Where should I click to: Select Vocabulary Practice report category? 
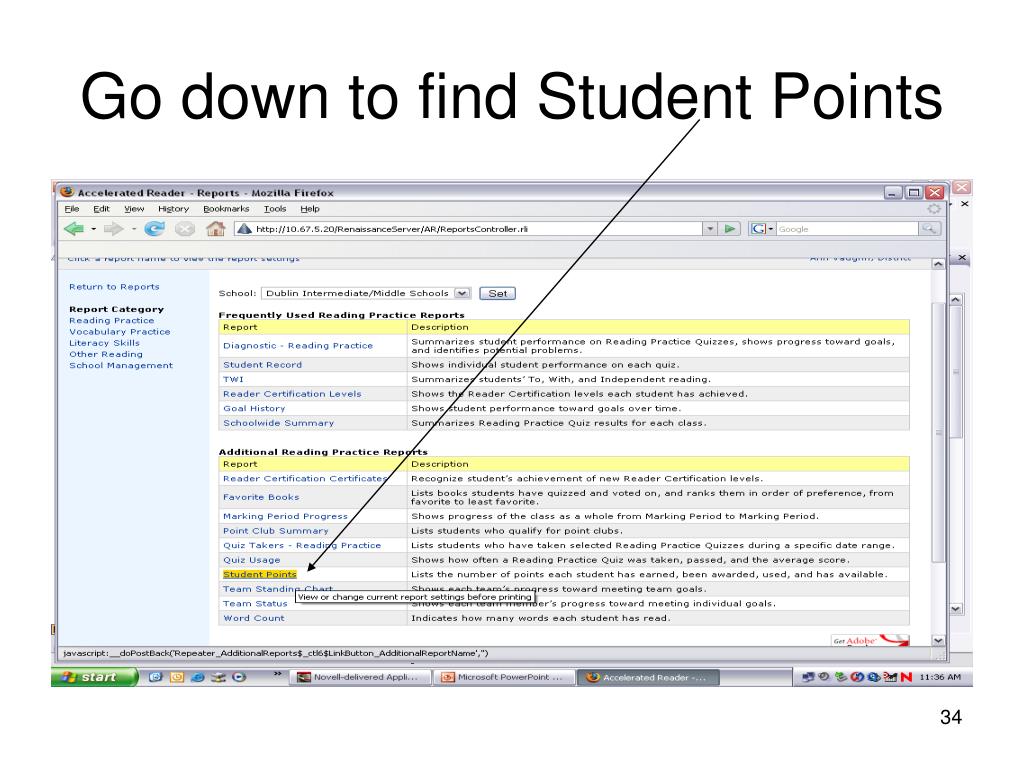(120, 332)
